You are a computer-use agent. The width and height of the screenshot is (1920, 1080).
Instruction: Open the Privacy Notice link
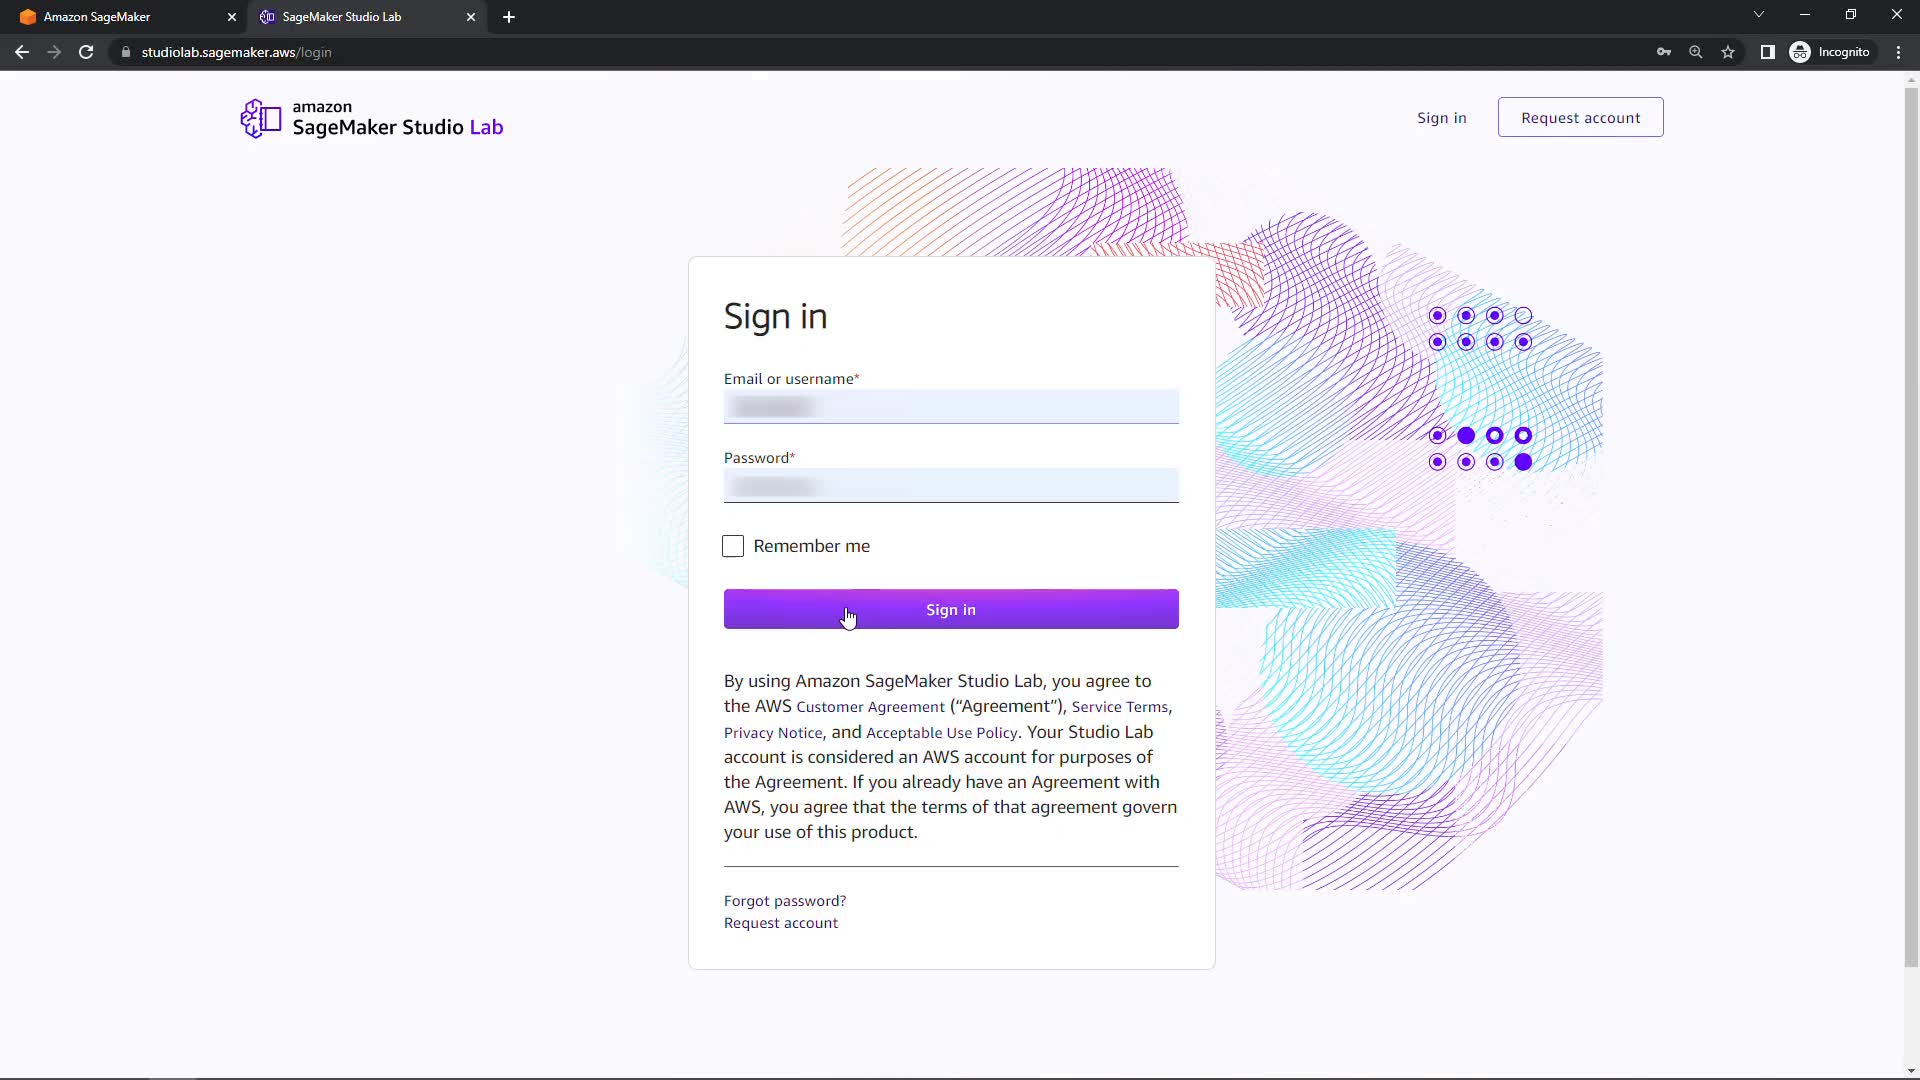coord(773,733)
